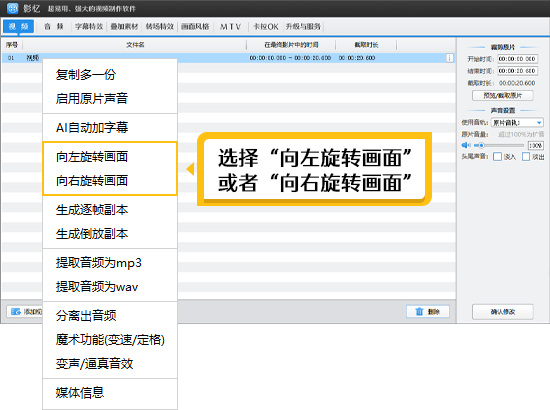Image resolution: width=550 pixels, height=410 pixels.
Task: Click the small marker icon on video row
Action: pos(449,58)
